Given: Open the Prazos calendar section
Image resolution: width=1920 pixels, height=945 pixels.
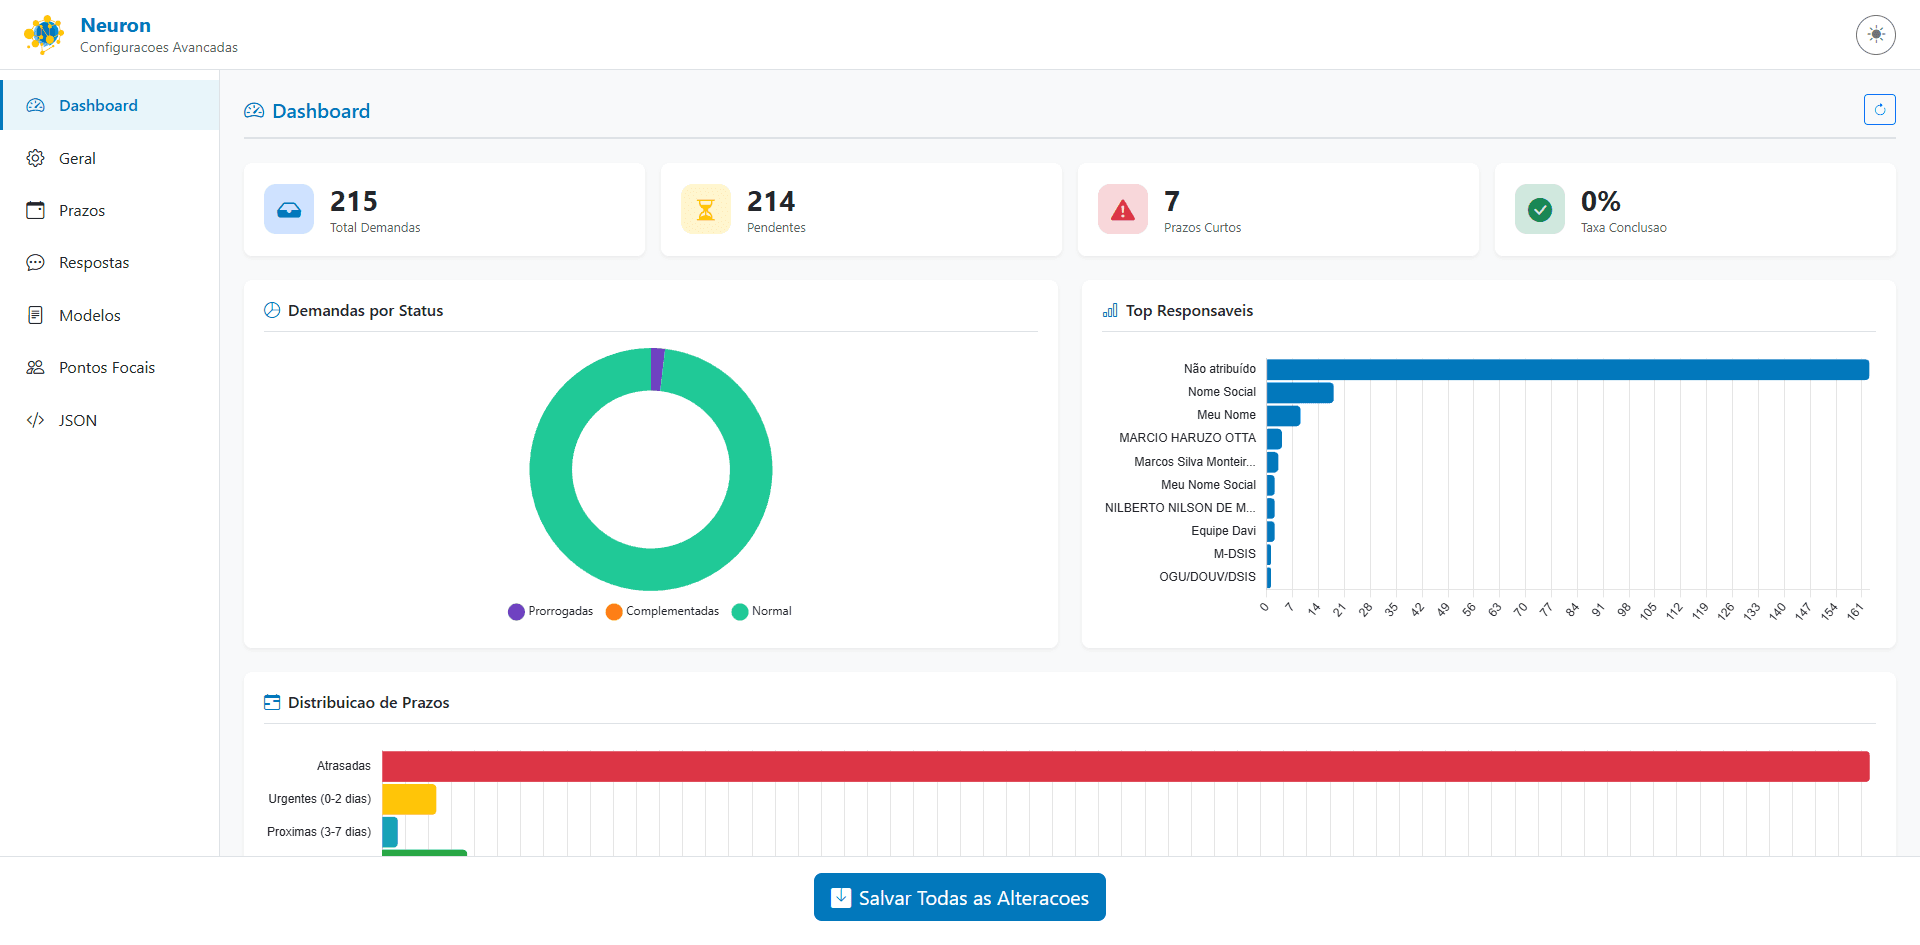Looking at the screenshot, I should pyautogui.click(x=81, y=211).
